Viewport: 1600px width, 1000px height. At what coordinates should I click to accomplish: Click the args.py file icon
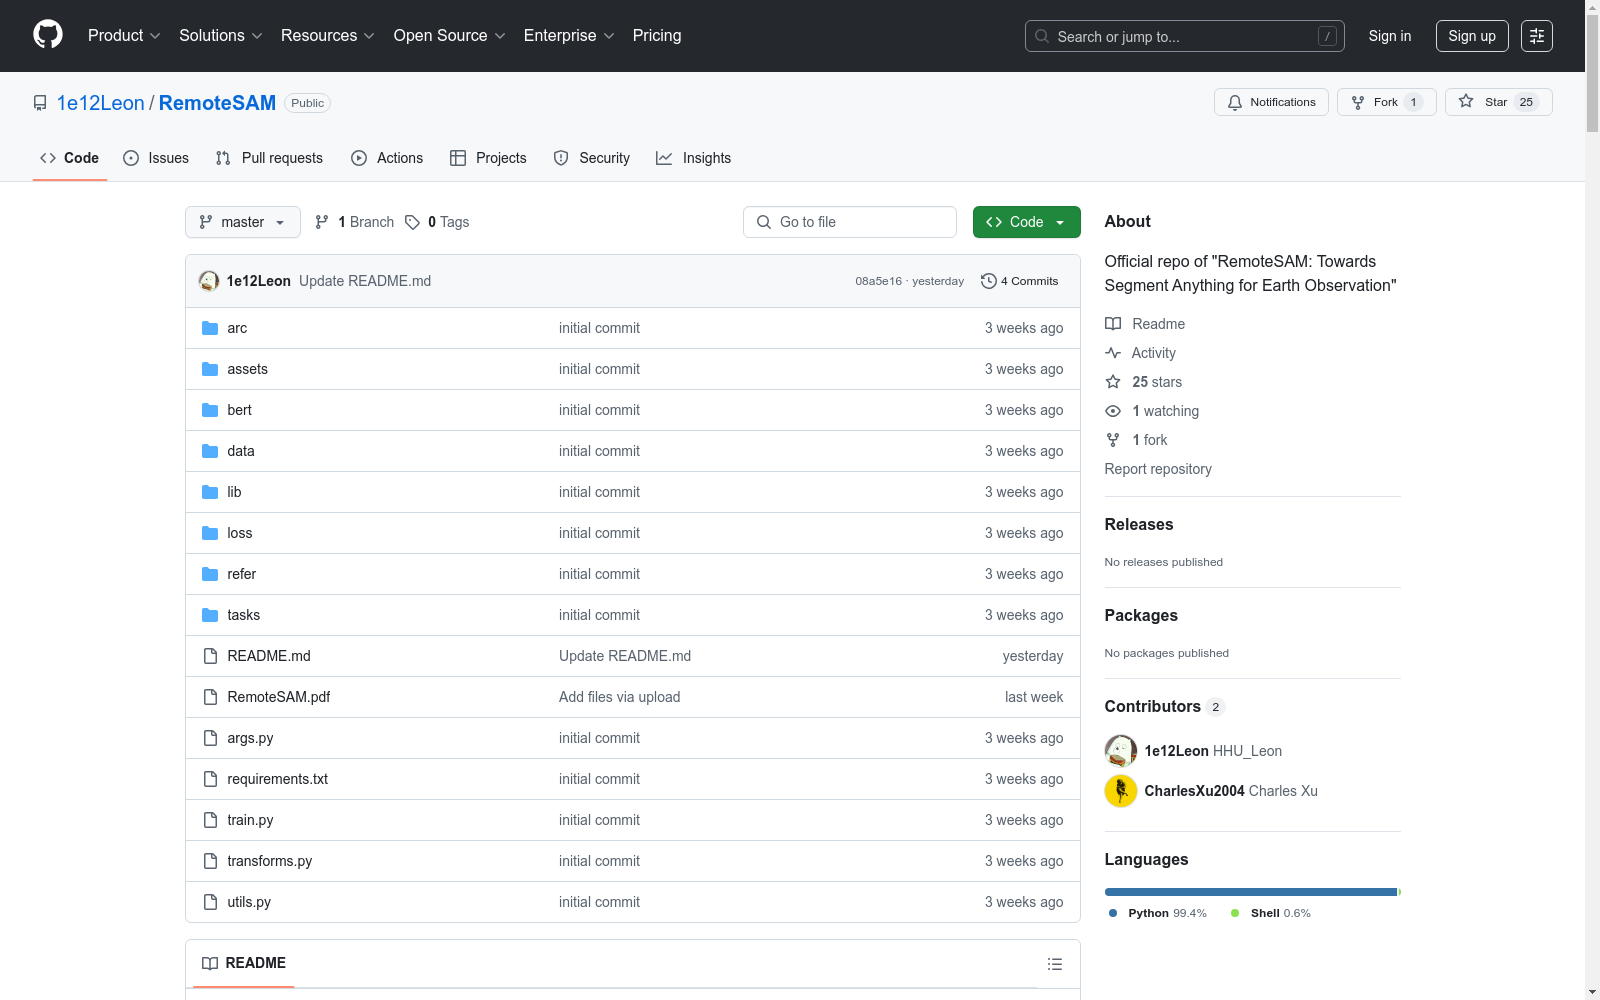tap(210, 738)
